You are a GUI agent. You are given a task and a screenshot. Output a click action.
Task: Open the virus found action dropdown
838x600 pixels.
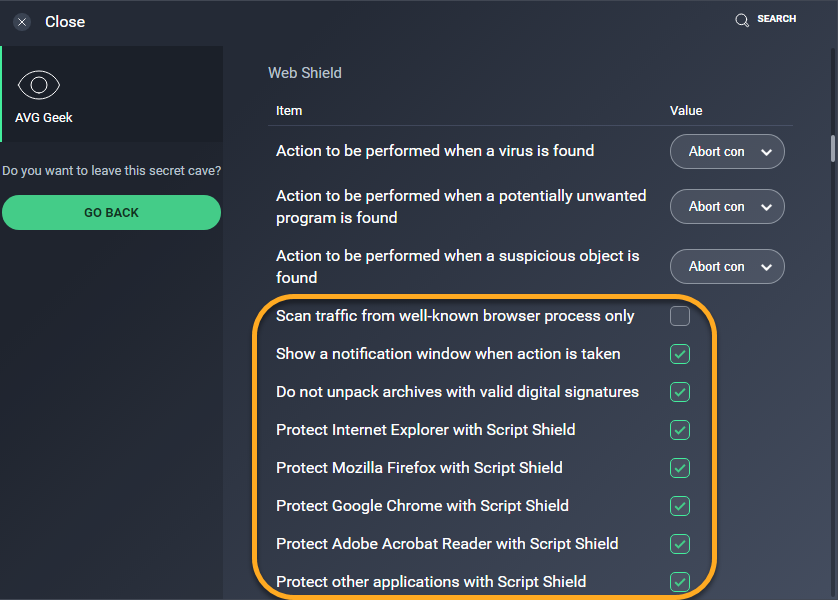727,152
